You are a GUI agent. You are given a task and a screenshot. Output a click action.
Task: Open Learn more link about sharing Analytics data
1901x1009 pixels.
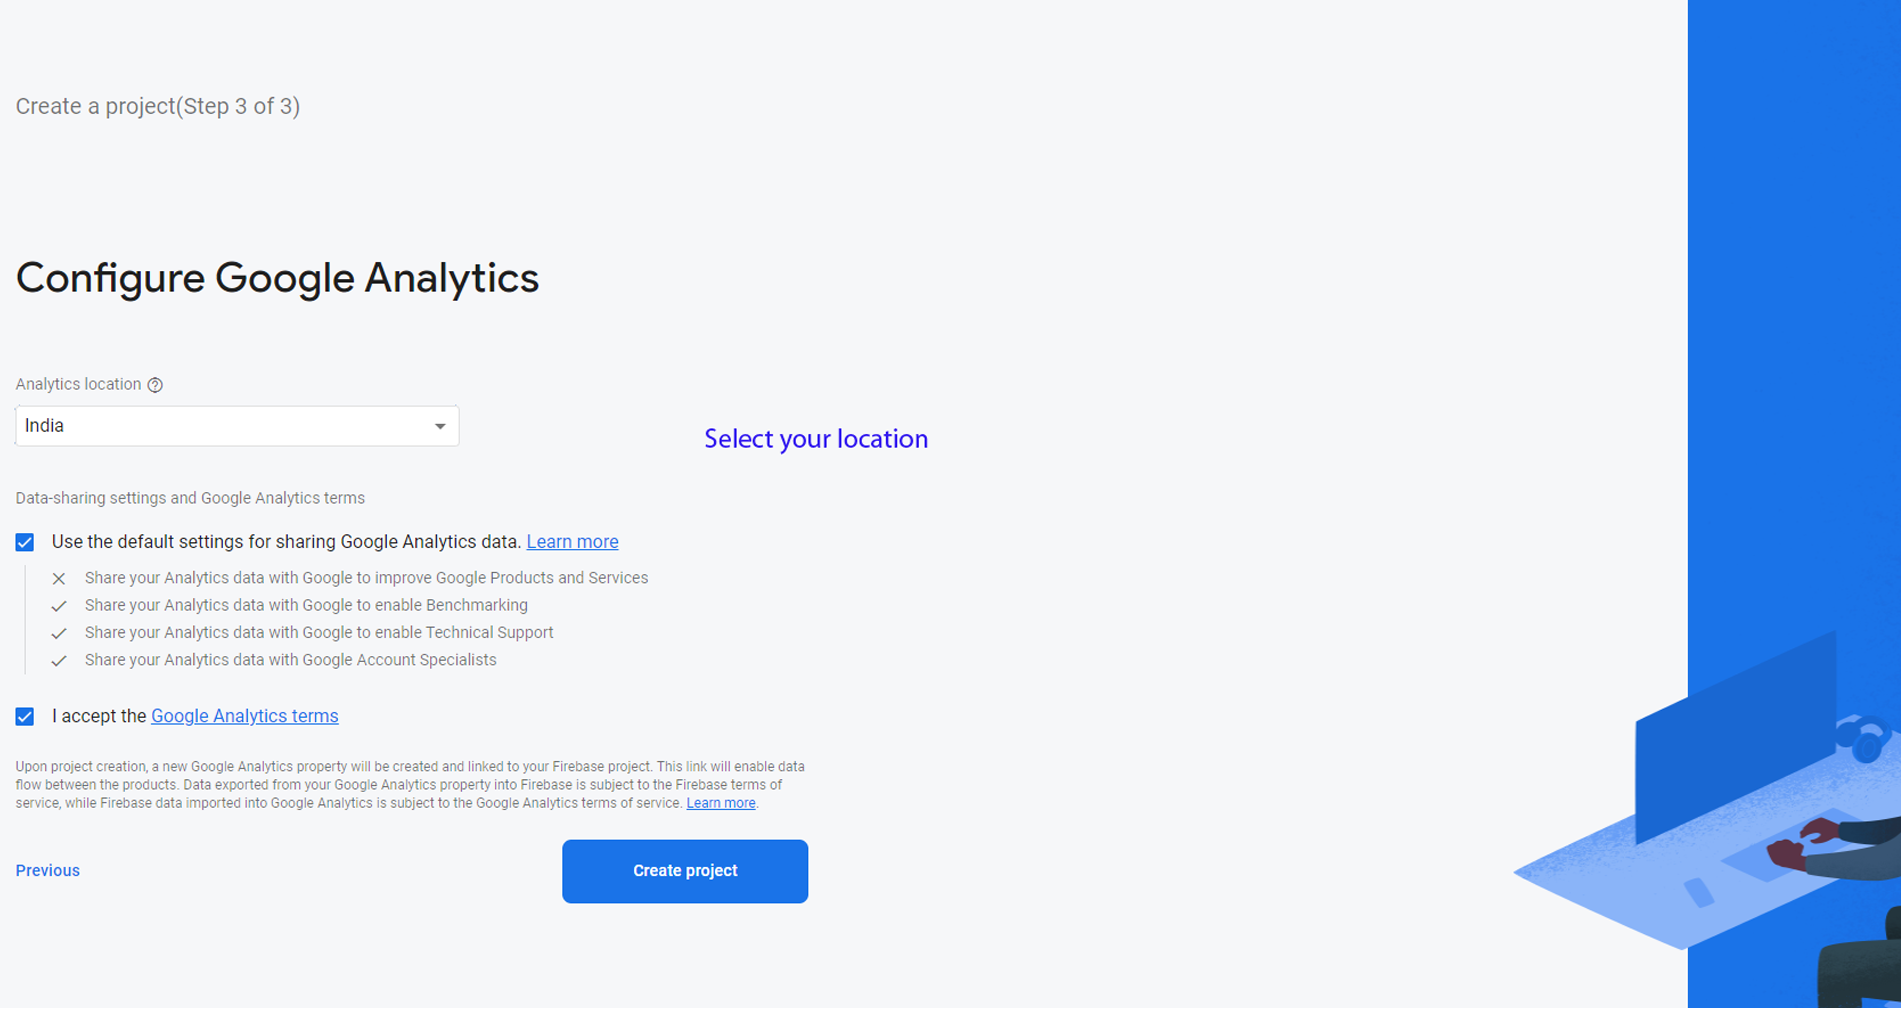pyautogui.click(x=572, y=542)
